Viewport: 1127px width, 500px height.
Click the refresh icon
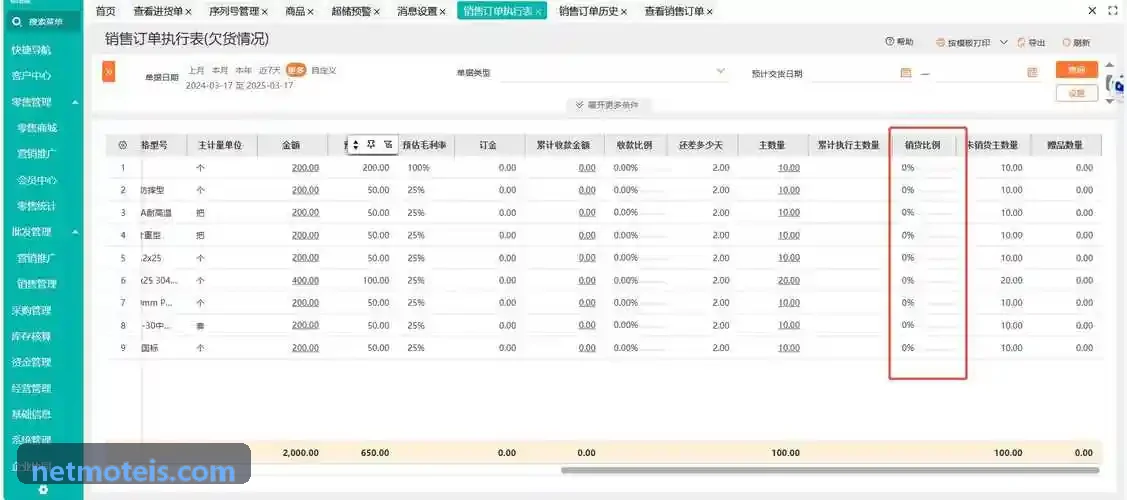pyautogui.click(x=1066, y=43)
